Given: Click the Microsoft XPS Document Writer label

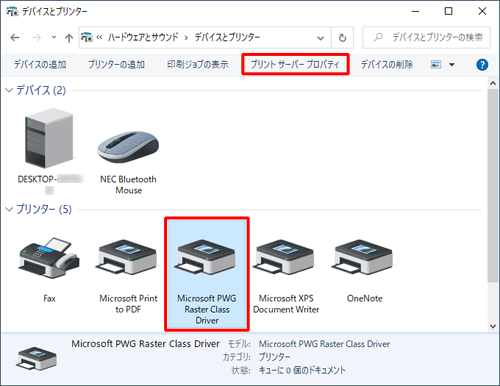Looking at the screenshot, I should click(x=286, y=304).
